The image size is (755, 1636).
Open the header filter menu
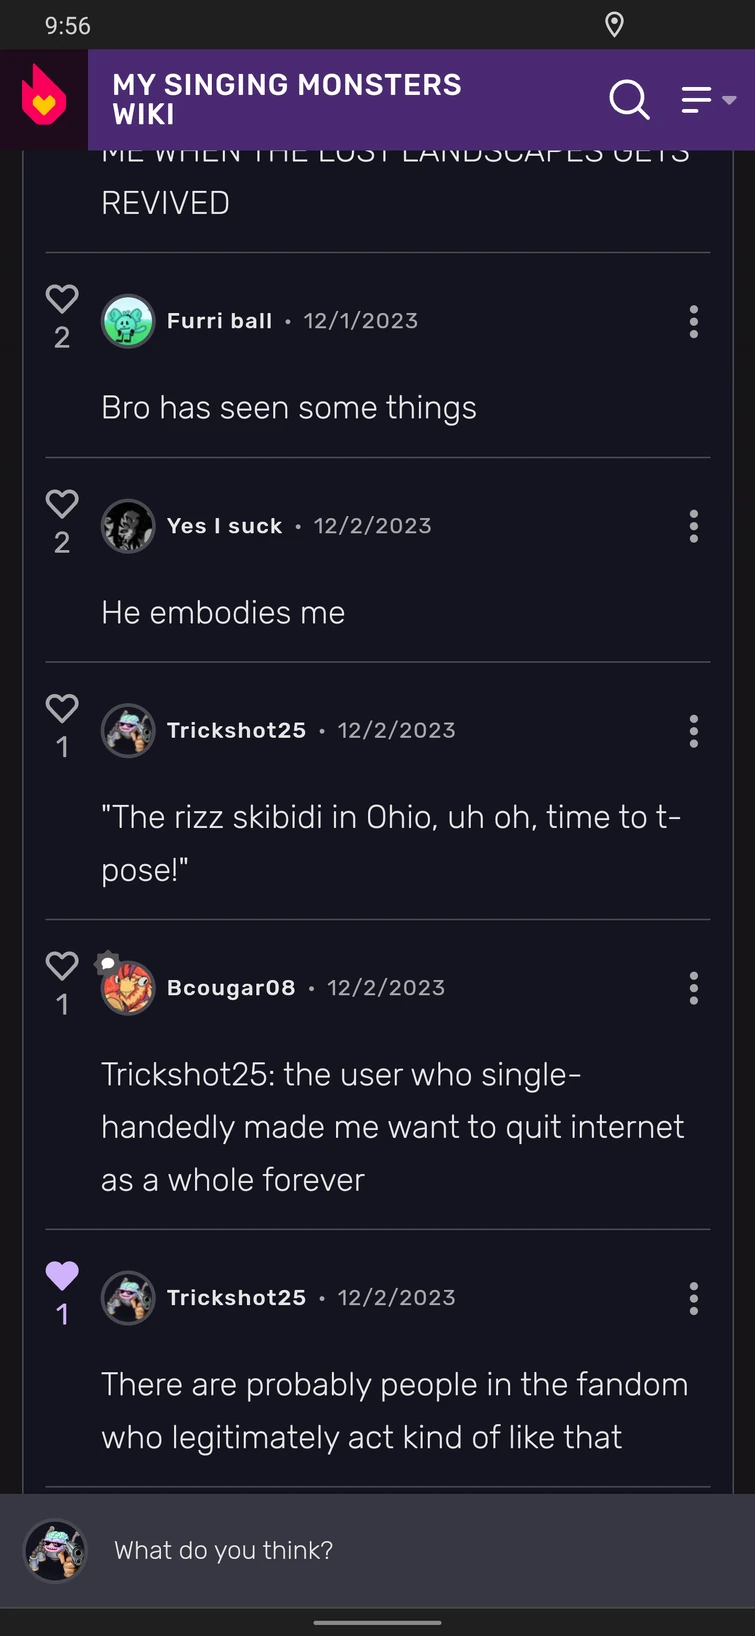(697, 100)
